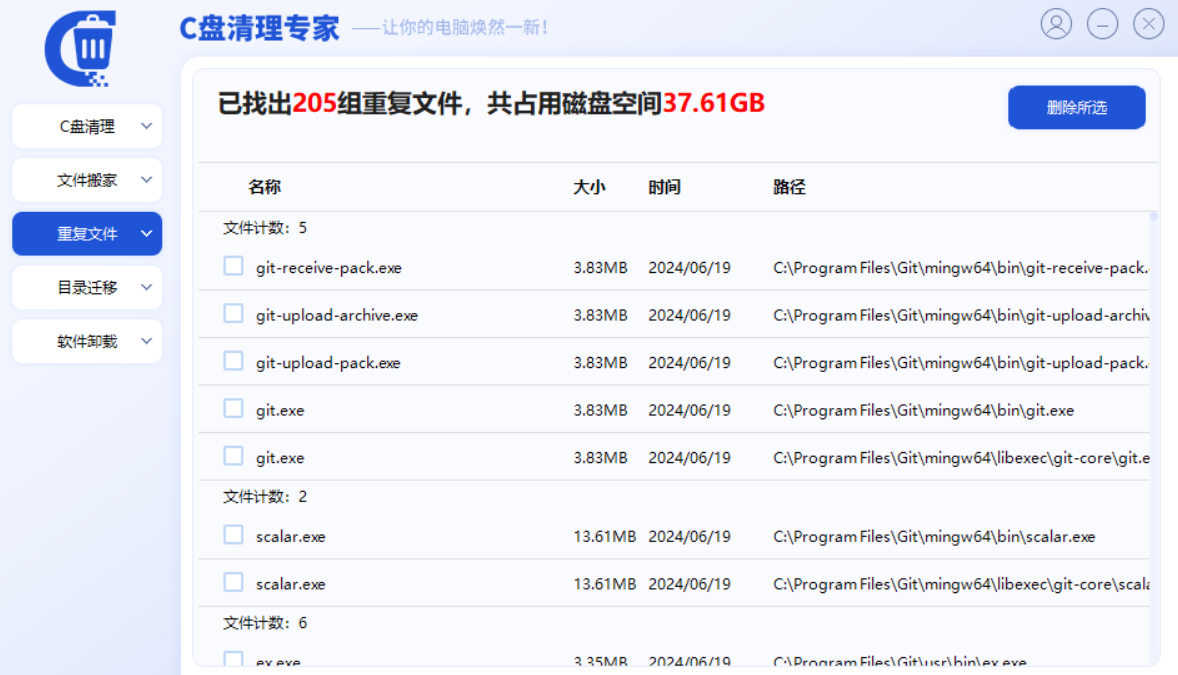The image size is (1178, 675).
Task: Check scalar.exe in the libexec\git-core folder
Action: (233, 582)
